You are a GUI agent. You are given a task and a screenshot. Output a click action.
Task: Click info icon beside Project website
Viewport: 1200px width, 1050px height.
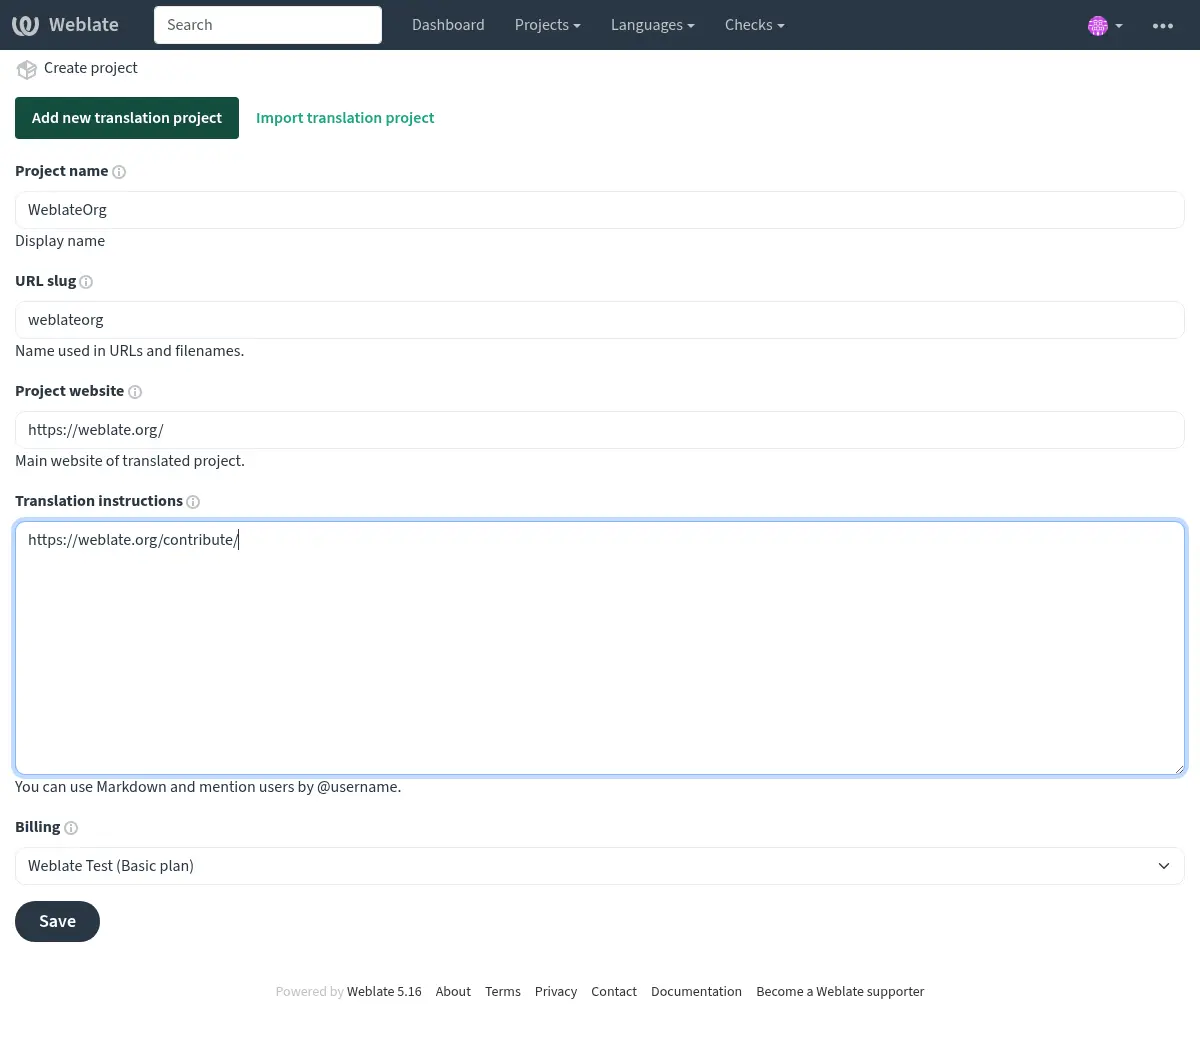click(x=135, y=392)
